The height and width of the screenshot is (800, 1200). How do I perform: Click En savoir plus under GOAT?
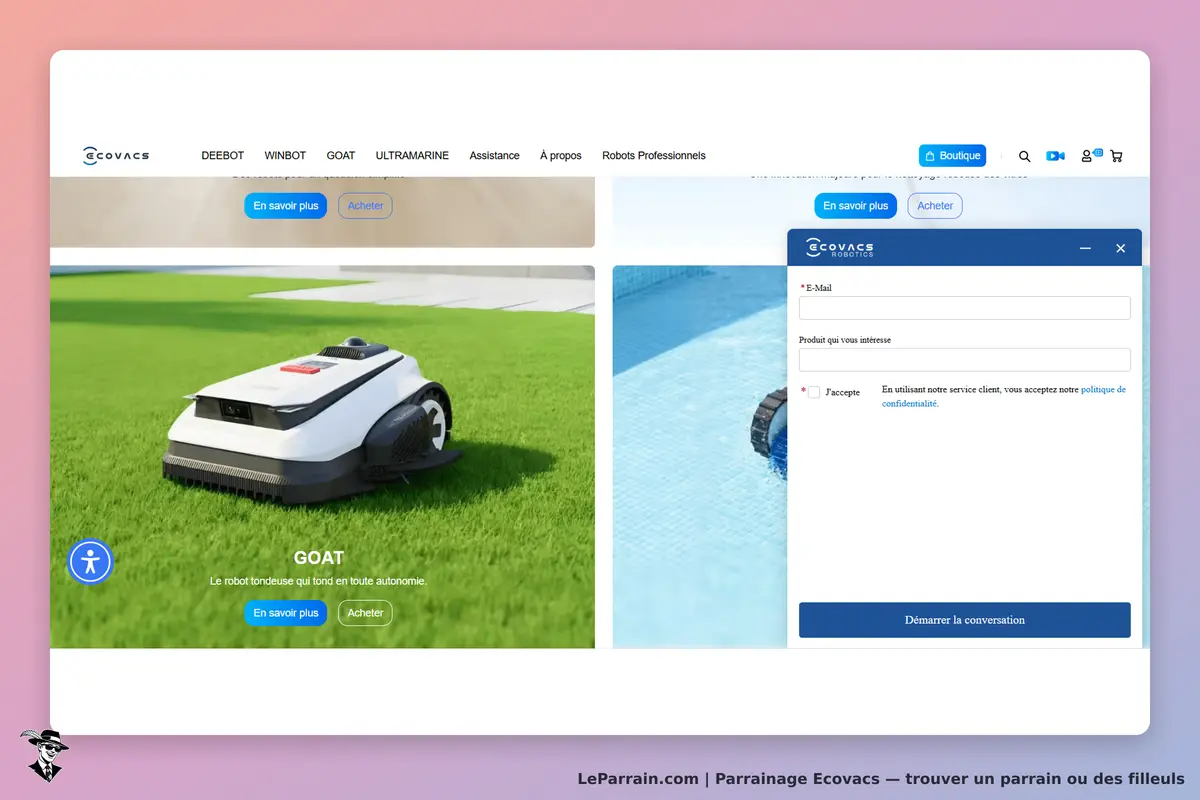[x=286, y=613]
